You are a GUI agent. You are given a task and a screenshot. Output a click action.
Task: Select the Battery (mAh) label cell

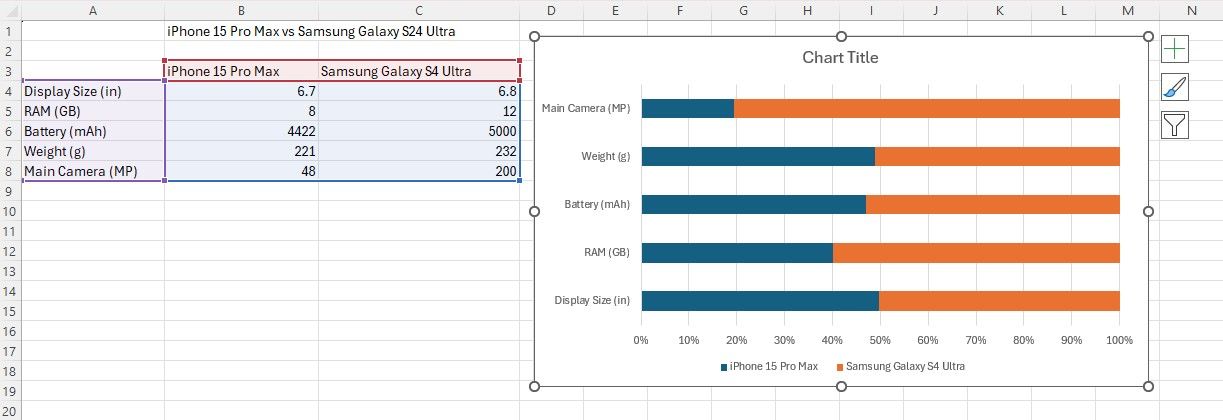point(92,131)
